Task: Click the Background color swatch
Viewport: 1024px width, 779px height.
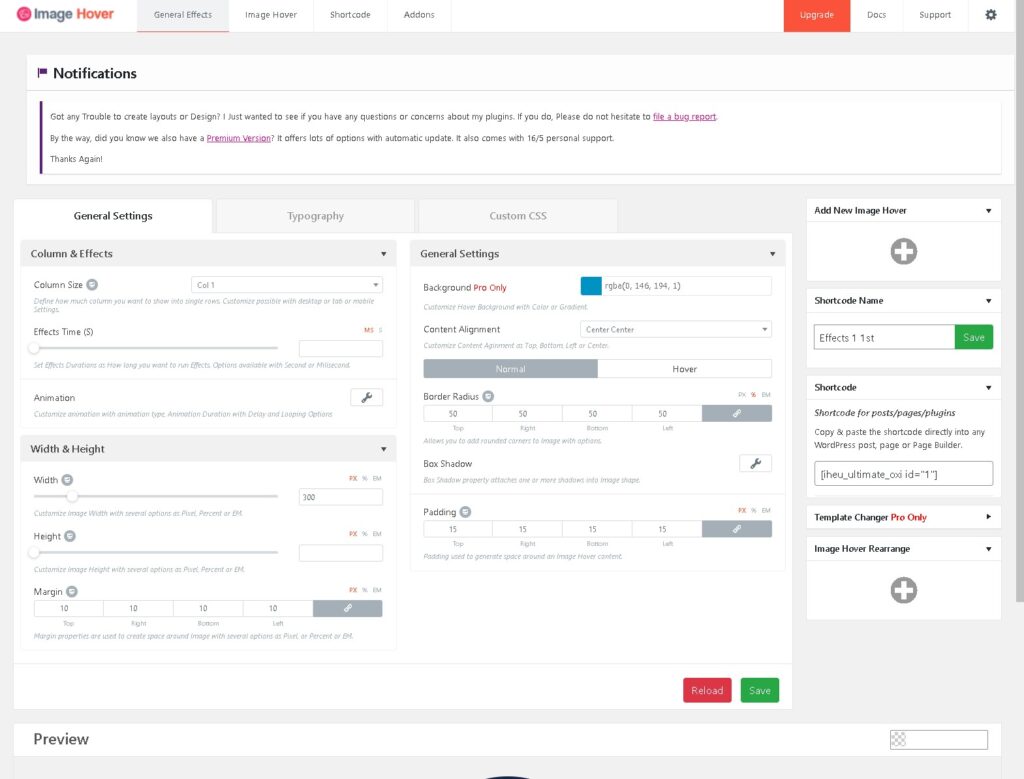Action: (x=591, y=287)
